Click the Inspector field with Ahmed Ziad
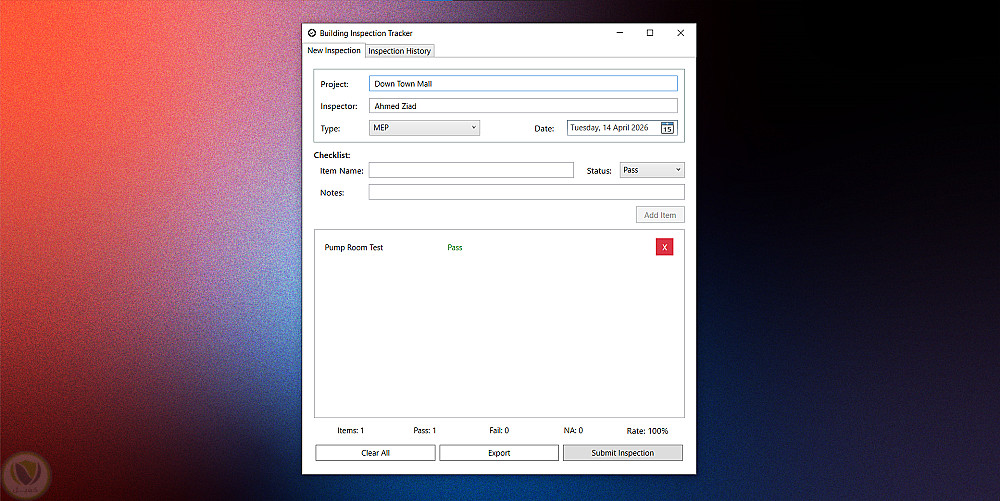 523,106
